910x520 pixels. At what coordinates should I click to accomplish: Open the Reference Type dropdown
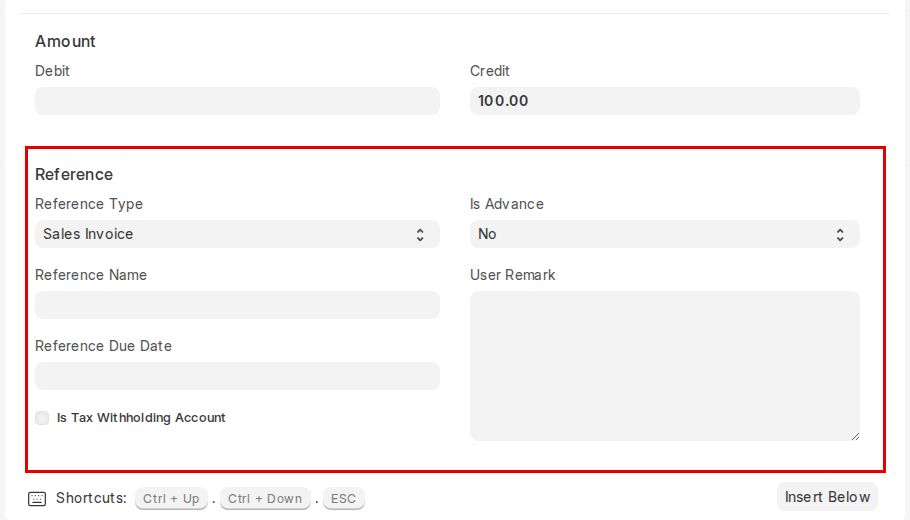[x=237, y=234]
